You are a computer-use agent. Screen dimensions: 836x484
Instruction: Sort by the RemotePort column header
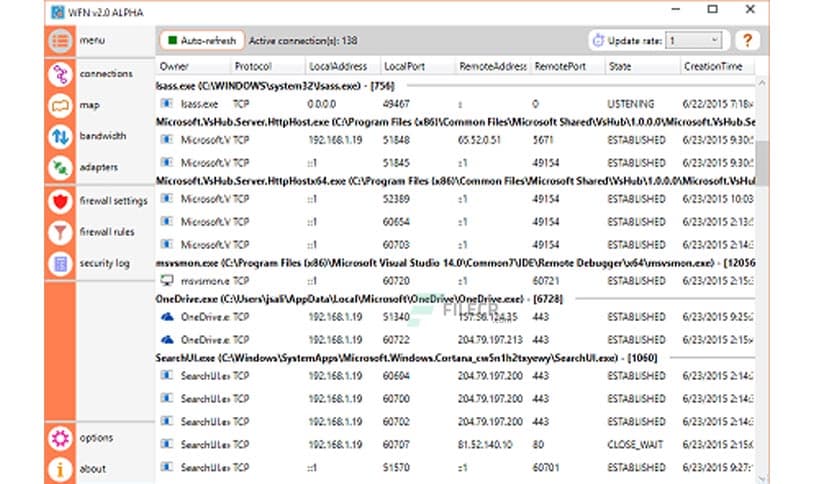tap(567, 67)
